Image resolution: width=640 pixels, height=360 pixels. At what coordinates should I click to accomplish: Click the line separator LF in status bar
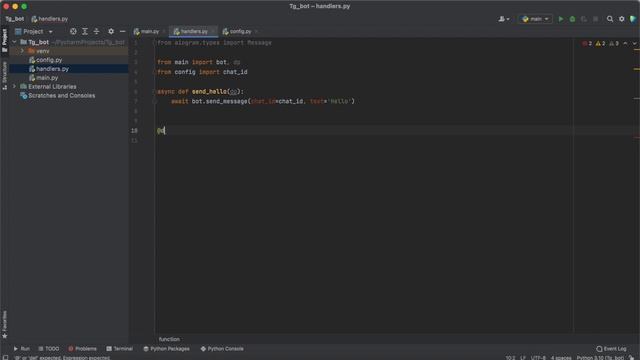pos(523,358)
